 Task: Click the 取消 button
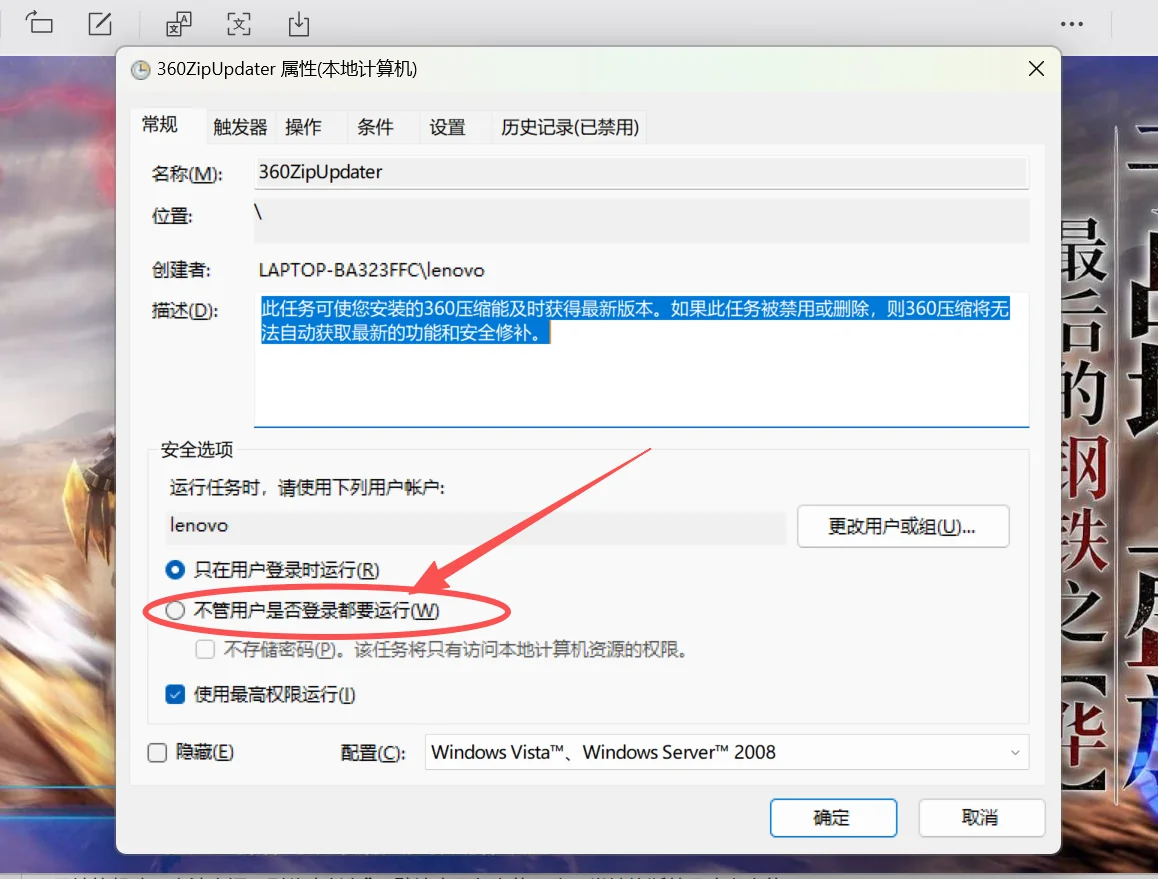(x=981, y=818)
